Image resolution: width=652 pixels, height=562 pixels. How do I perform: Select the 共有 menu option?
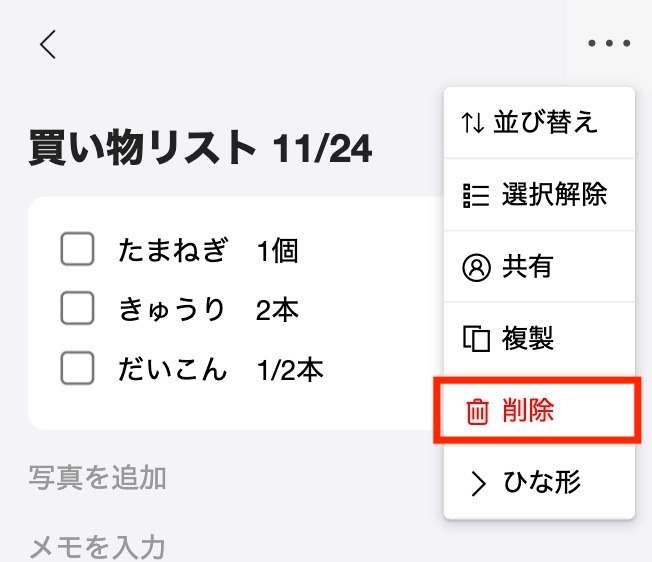click(x=539, y=267)
